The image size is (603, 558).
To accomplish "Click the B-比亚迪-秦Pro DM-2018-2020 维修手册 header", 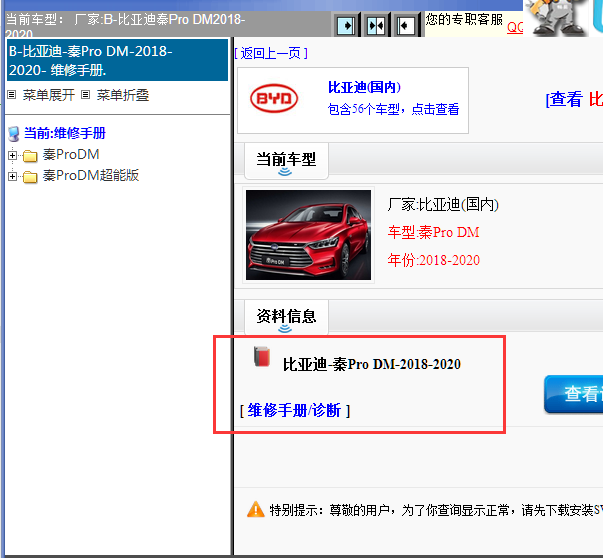I will [118, 60].
